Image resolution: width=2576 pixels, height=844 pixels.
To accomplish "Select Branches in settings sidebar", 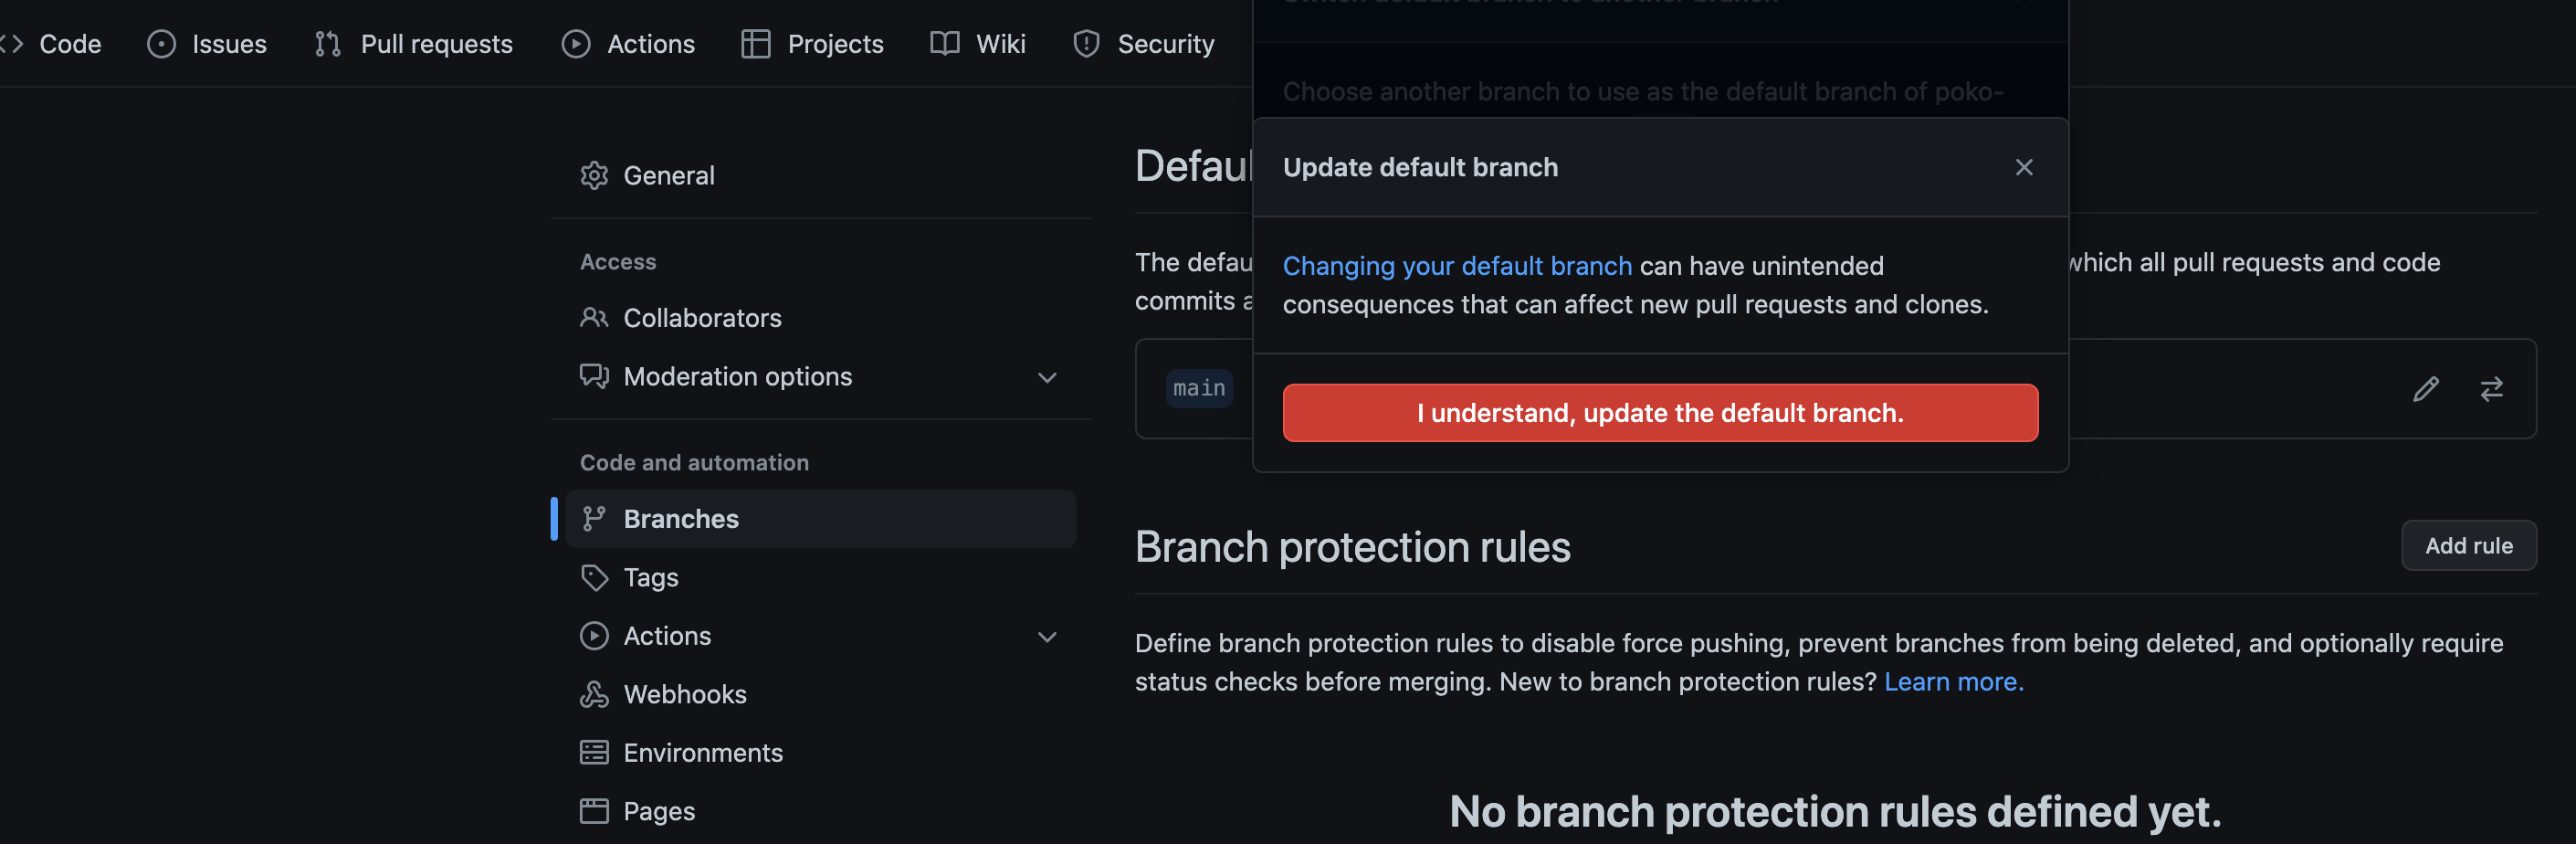I will click(820, 519).
